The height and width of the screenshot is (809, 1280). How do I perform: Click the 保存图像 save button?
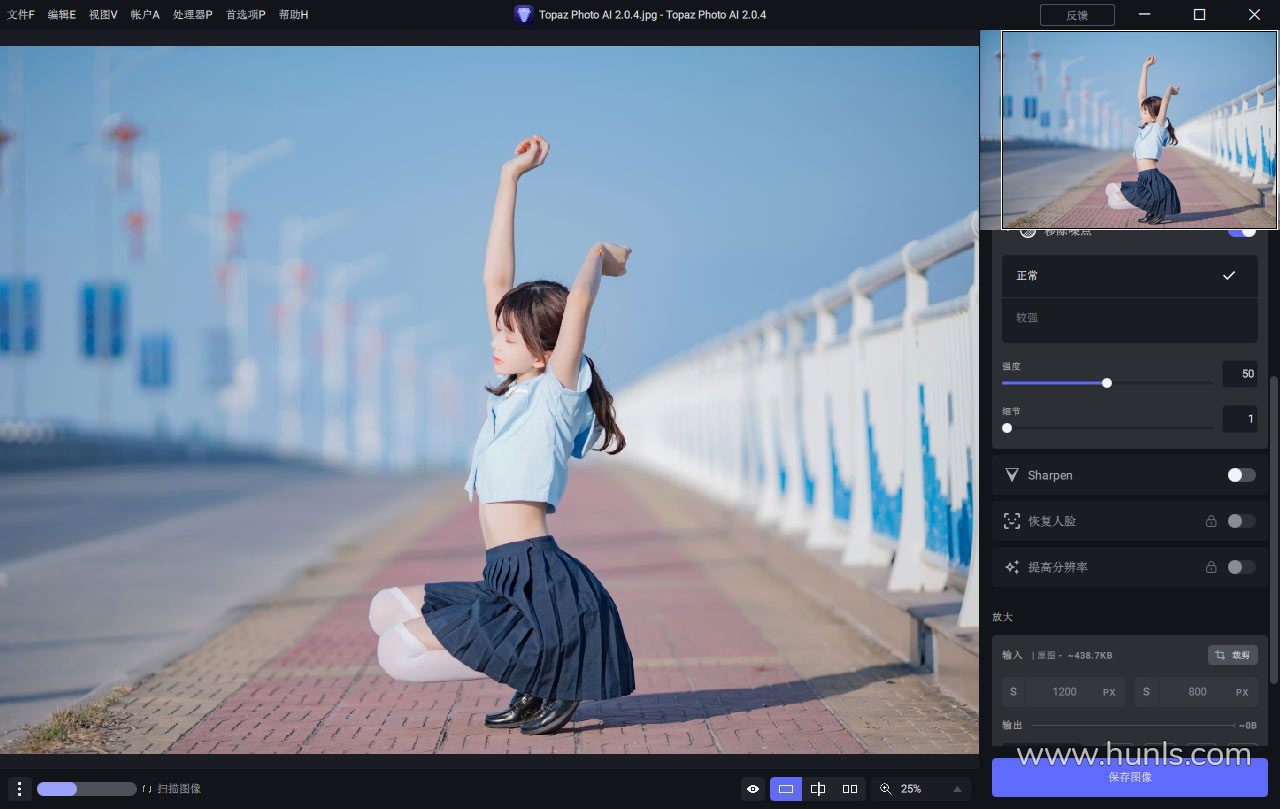coord(1129,777)
